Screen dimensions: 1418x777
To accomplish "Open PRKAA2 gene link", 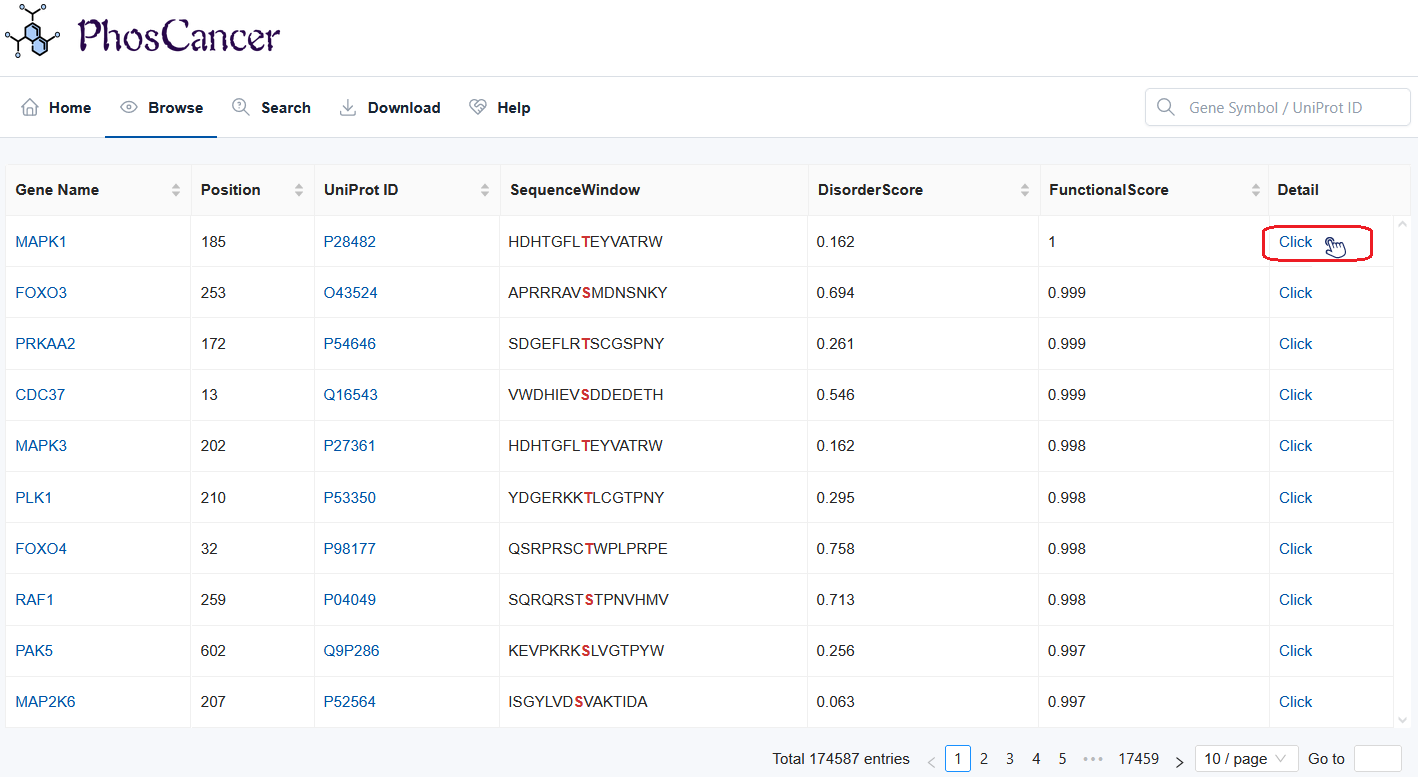I will (45, 344).
